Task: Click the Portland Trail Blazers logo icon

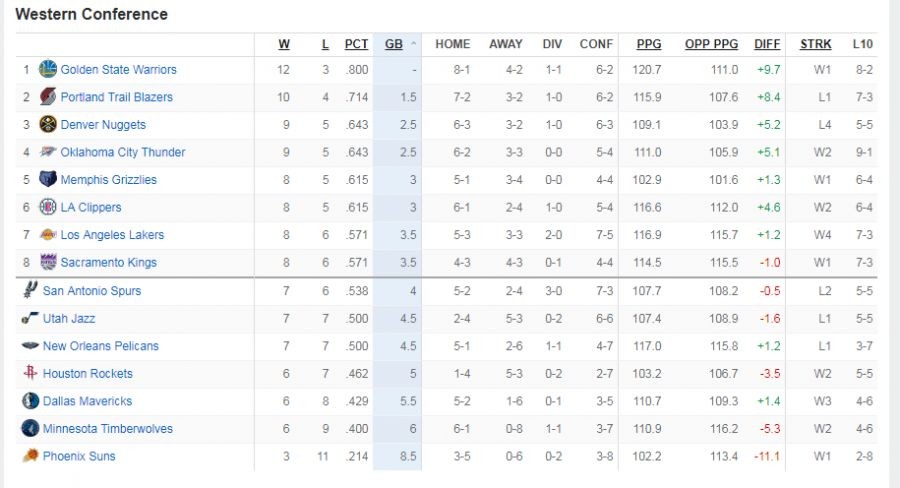Action: pos(48,97)
